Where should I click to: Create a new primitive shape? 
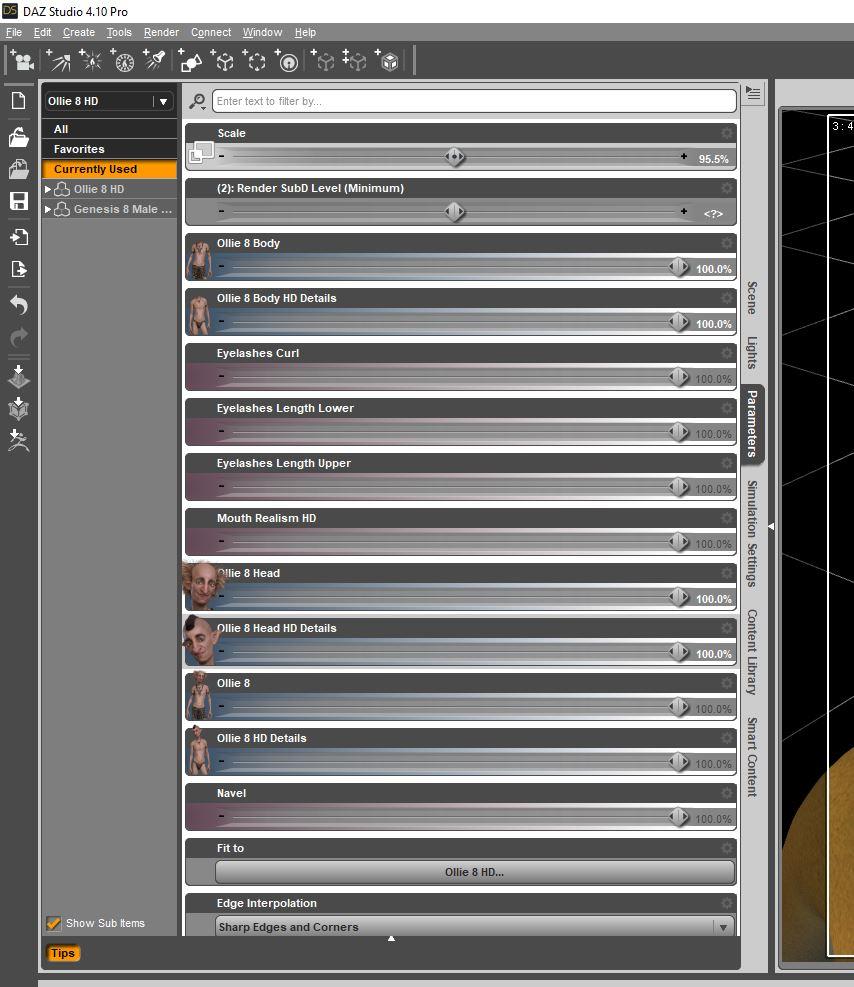click(x=190, y=60)
